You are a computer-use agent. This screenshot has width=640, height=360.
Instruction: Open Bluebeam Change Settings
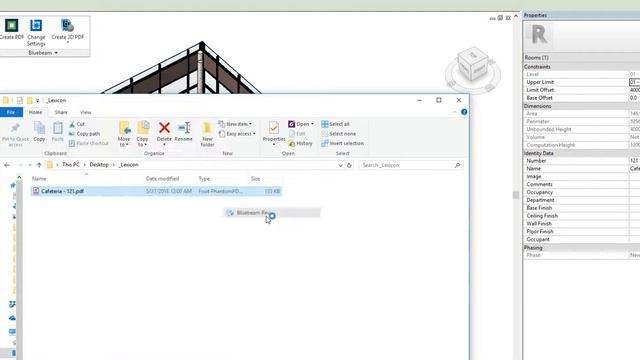[36, 33]
